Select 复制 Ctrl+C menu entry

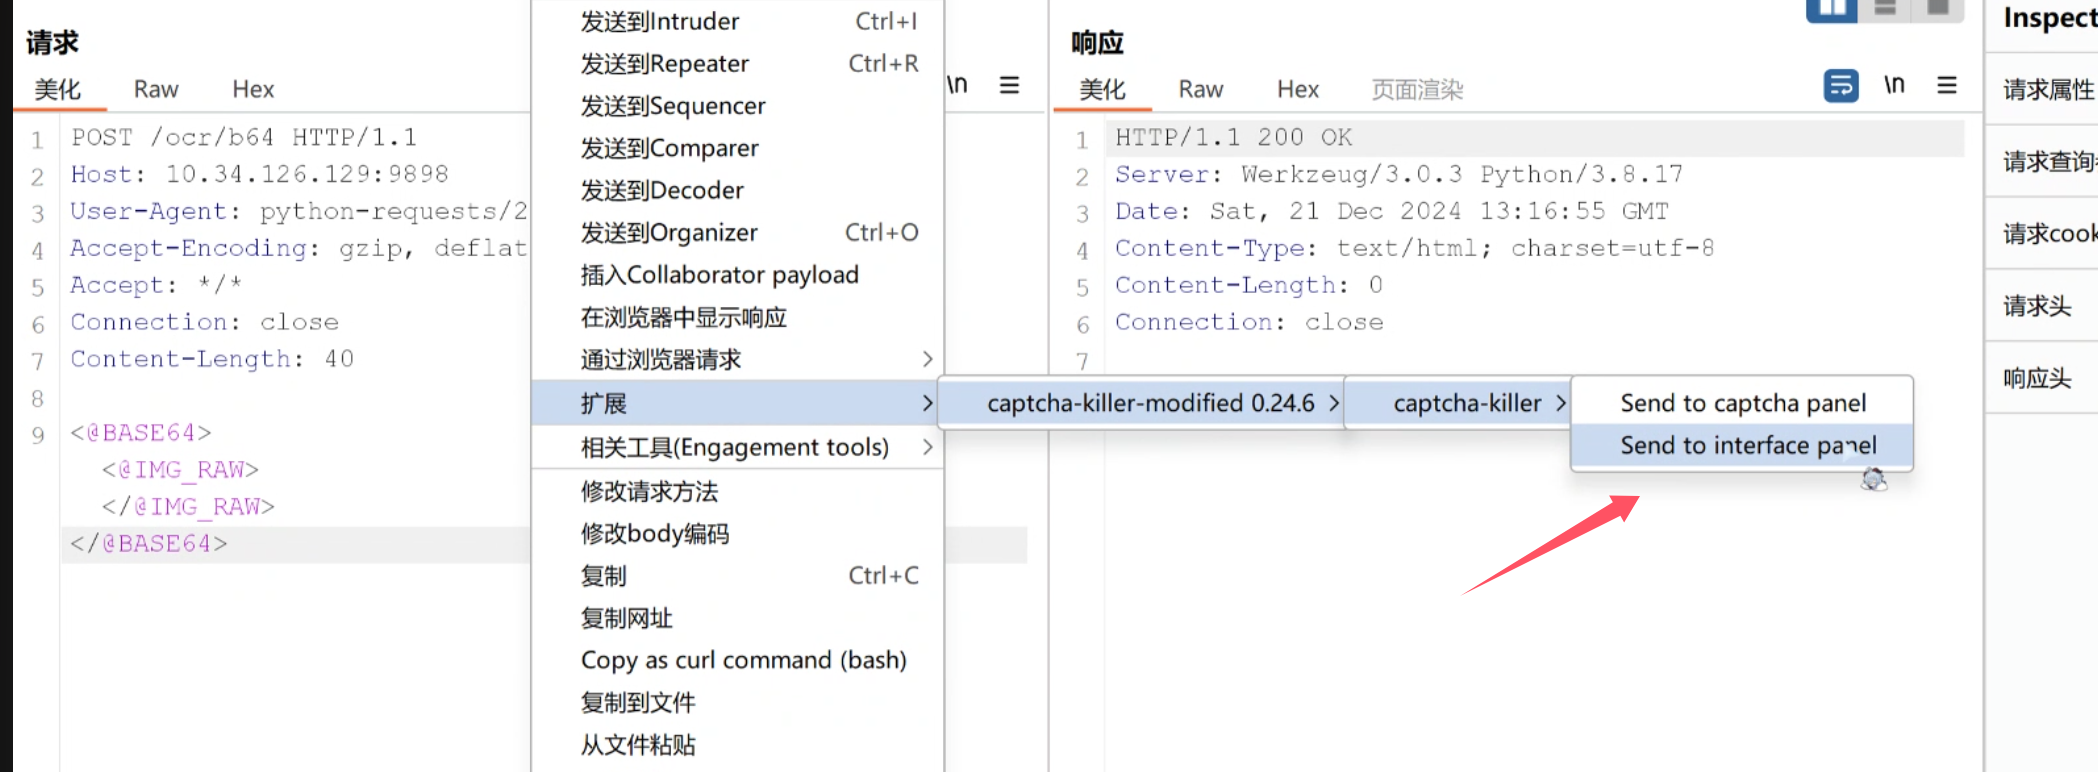(x=738, y=575)
